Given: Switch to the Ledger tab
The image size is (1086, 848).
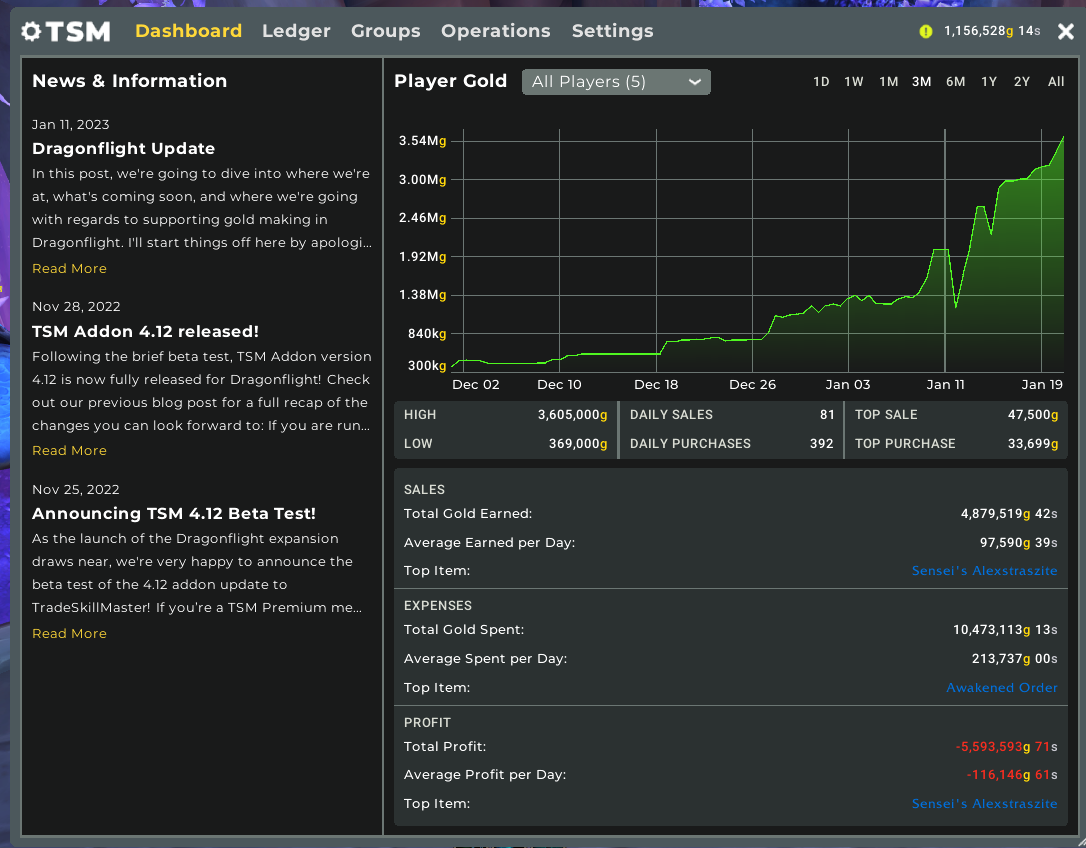Looking at the screenshot, I should (296, 31).
